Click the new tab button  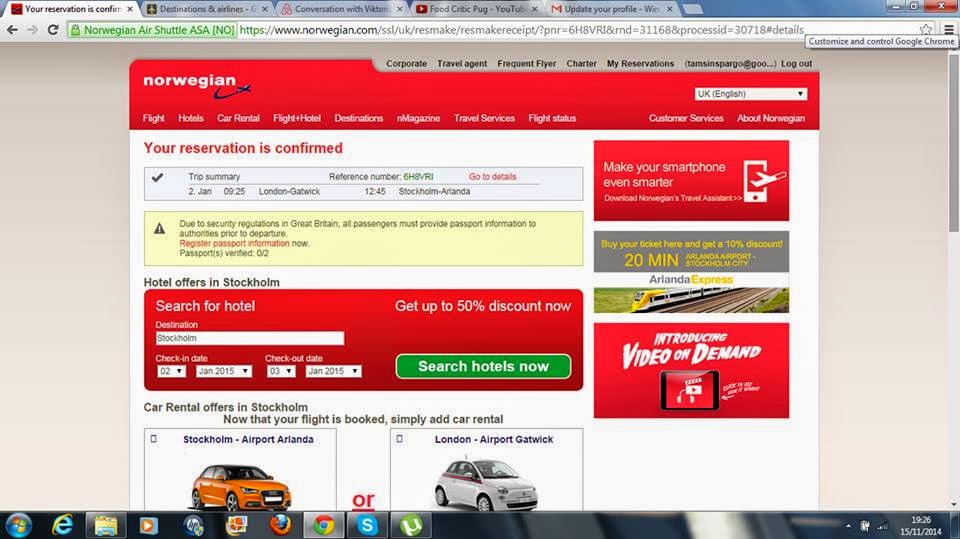692,9
